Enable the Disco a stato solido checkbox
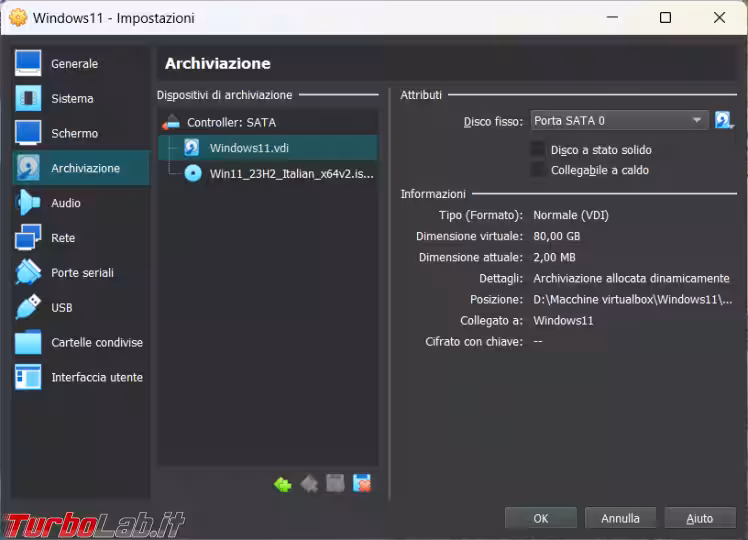Viewport: 748px width, 540px height. (x=538, y=149)
